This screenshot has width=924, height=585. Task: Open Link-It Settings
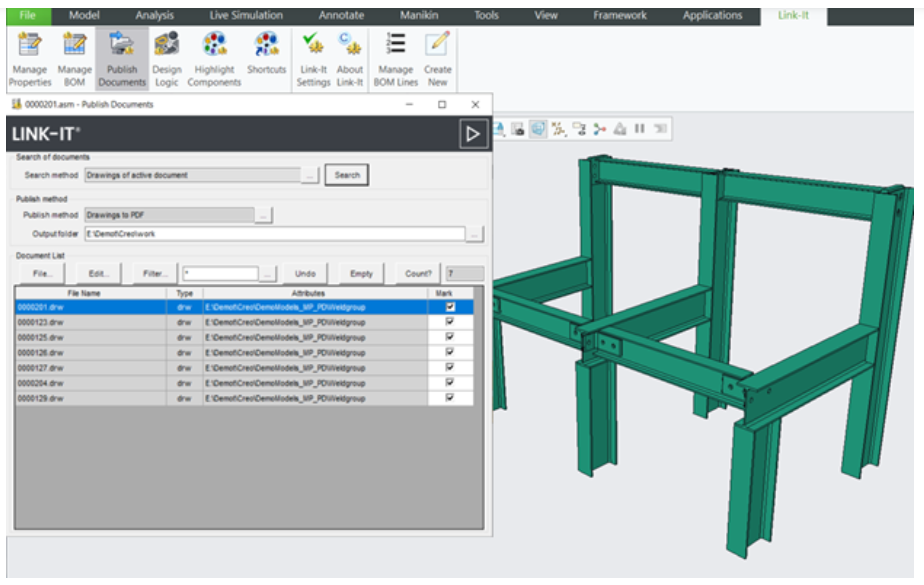[x=313, y=59]
